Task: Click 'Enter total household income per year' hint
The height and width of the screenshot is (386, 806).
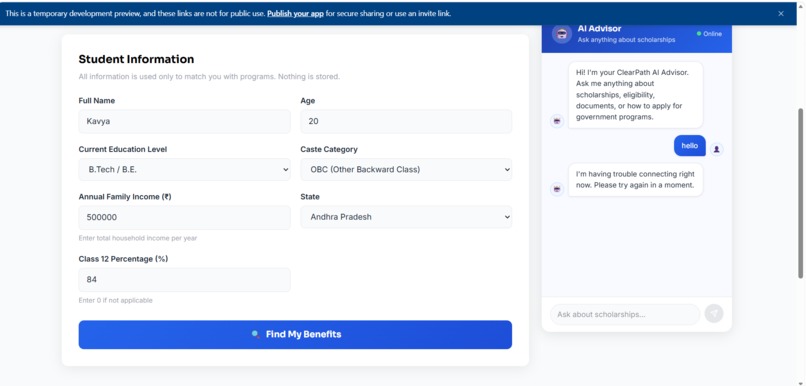Action: [x=138, y=238]
